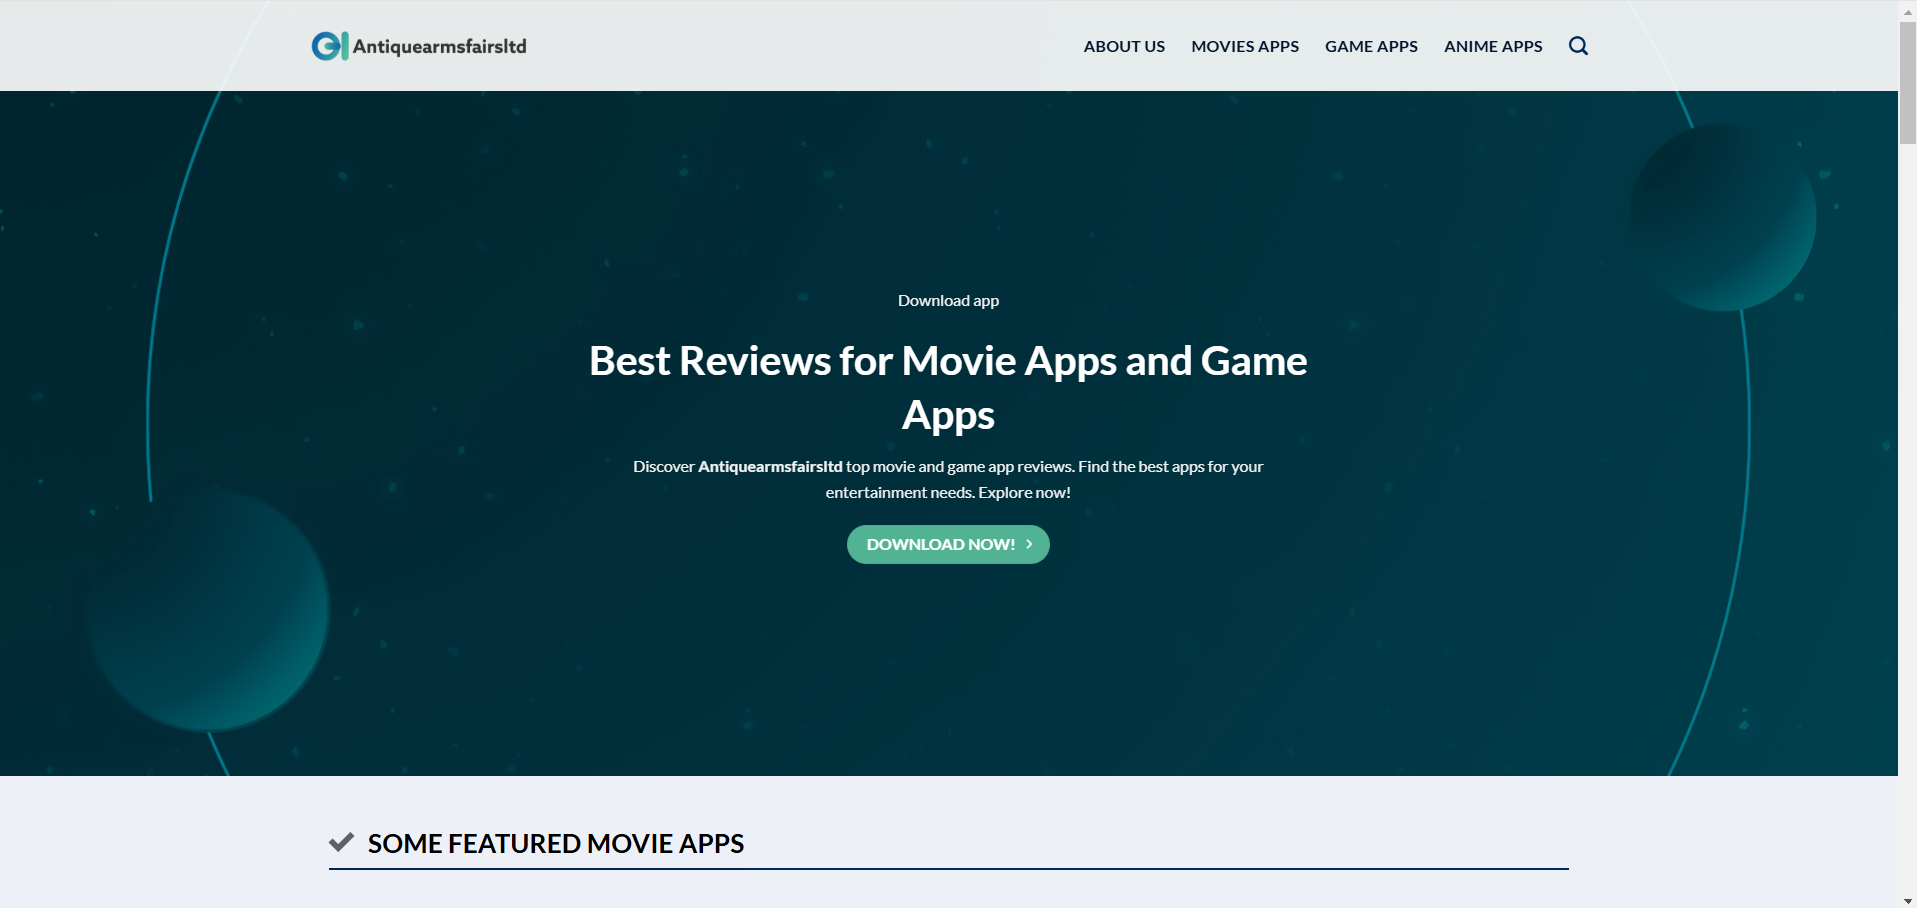This screenshot has height=908, width=1917.
Task: Open the Game Apps menu item
Action: [1371, 46]
